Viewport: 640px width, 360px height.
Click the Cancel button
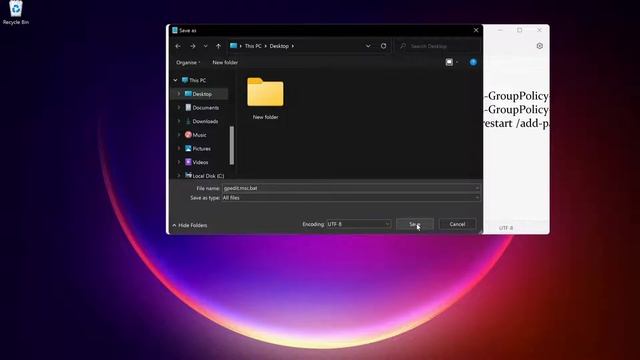pyautogui.click(x=457, y=224)
